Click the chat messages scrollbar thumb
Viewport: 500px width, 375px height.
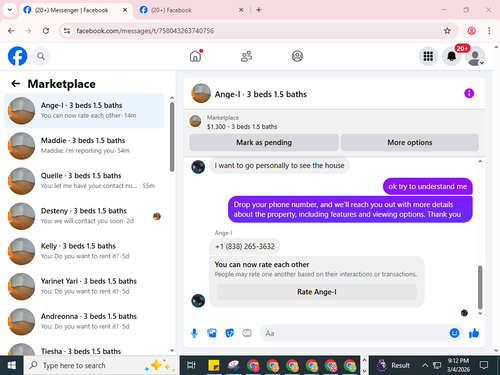coord(480,287)
